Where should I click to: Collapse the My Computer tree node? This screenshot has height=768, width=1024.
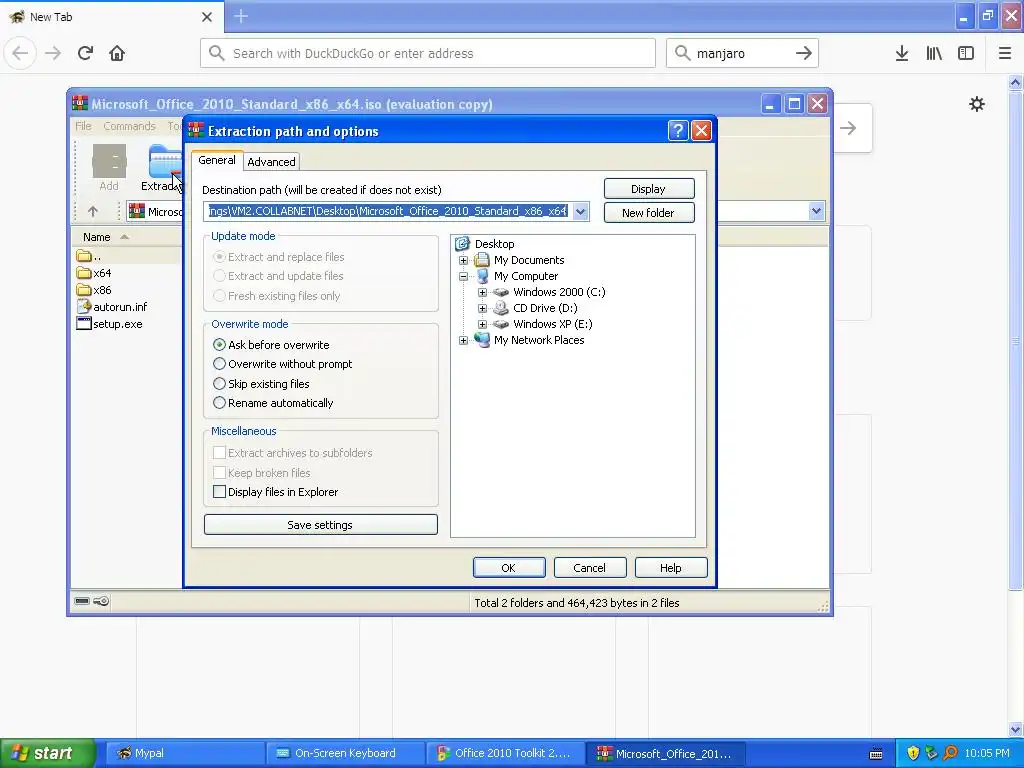[463, 276]
